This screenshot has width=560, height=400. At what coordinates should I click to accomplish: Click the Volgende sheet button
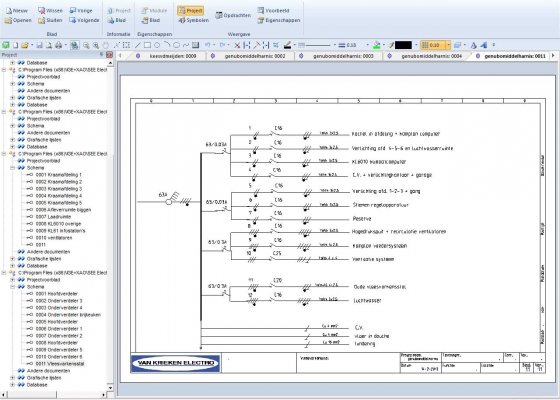(84, 20)
